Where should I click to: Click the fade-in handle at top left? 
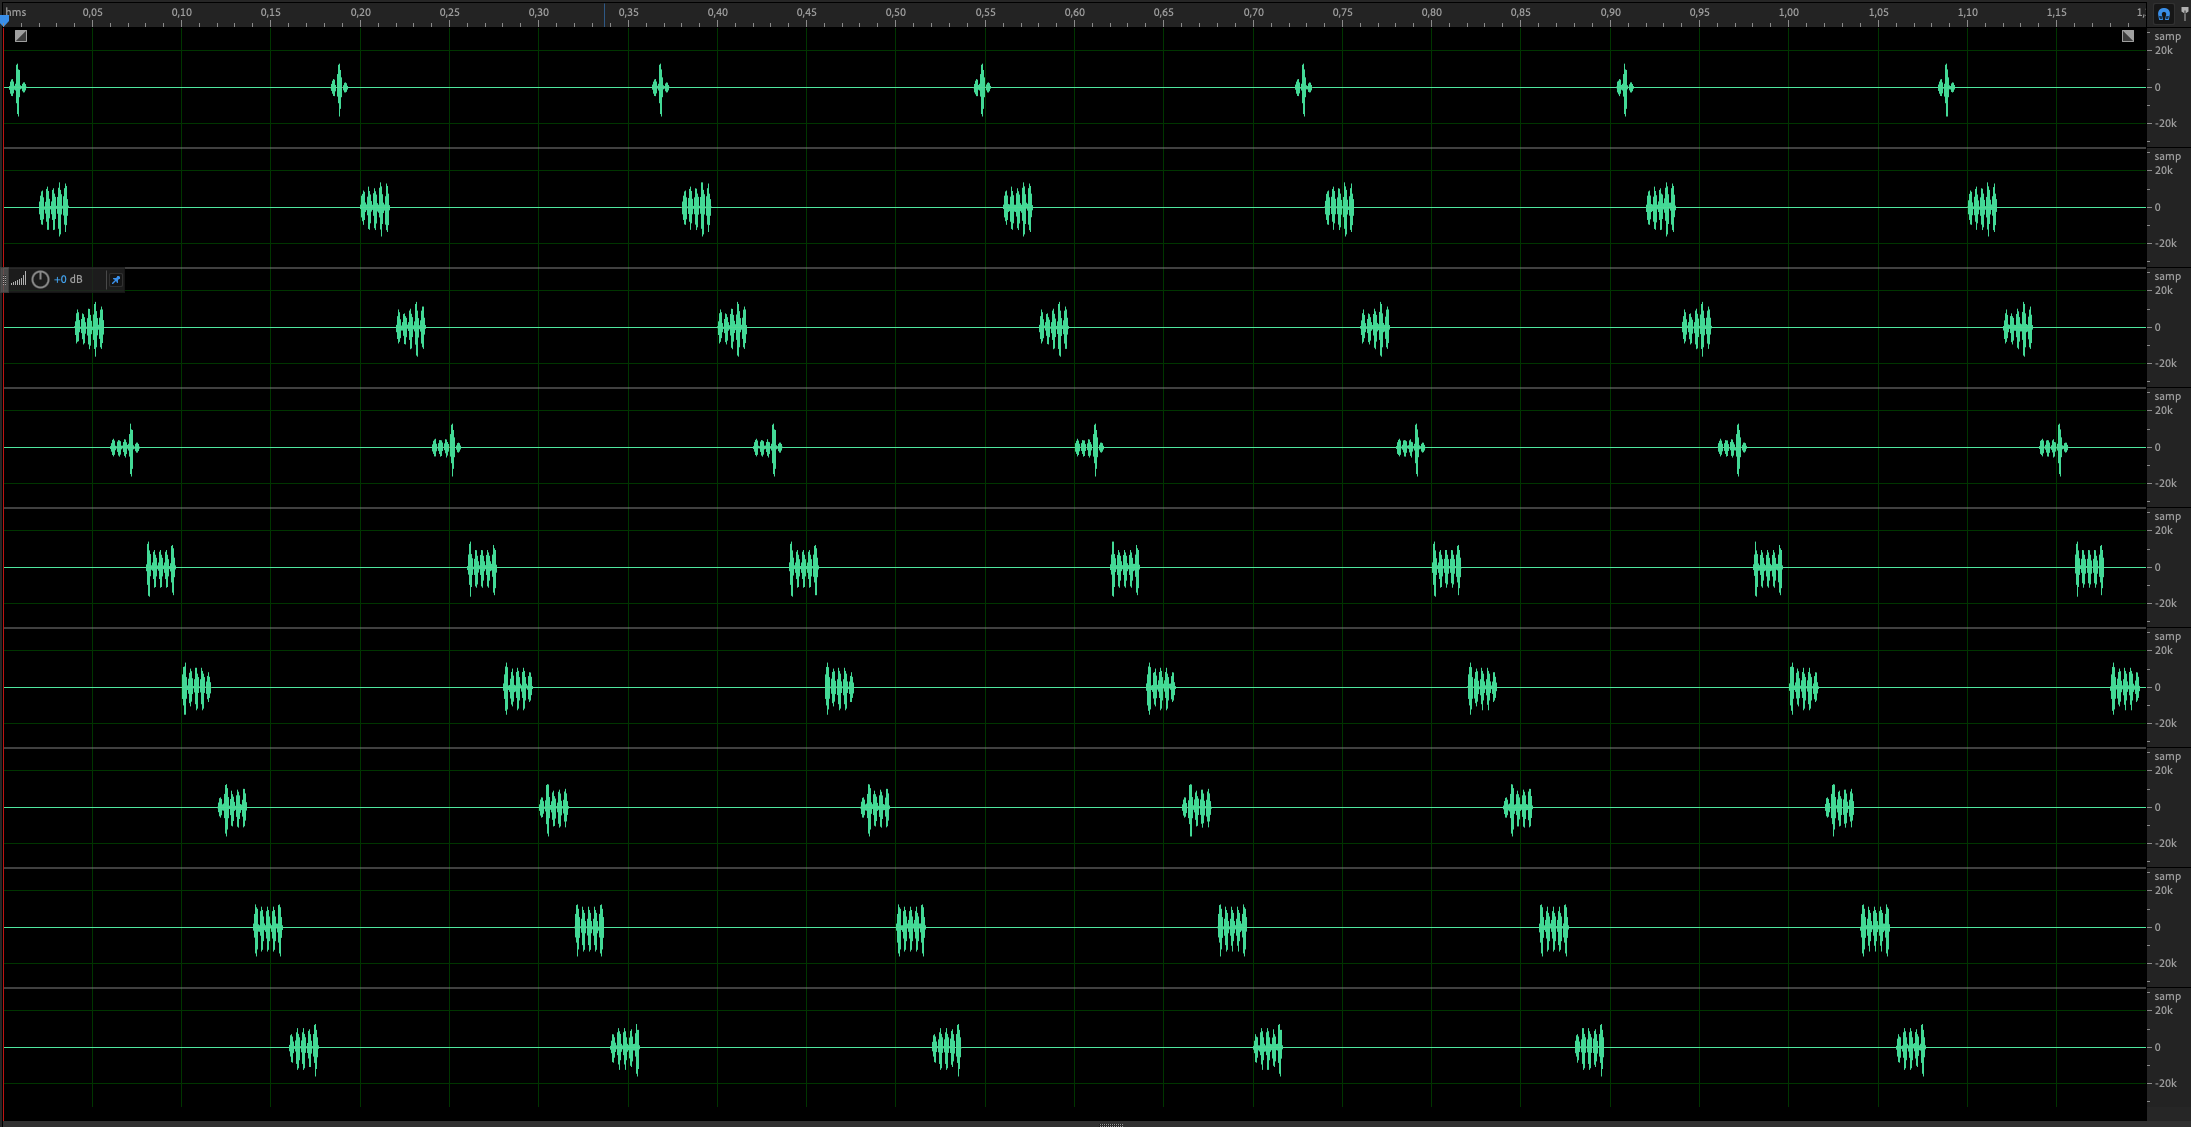(21, 36)
